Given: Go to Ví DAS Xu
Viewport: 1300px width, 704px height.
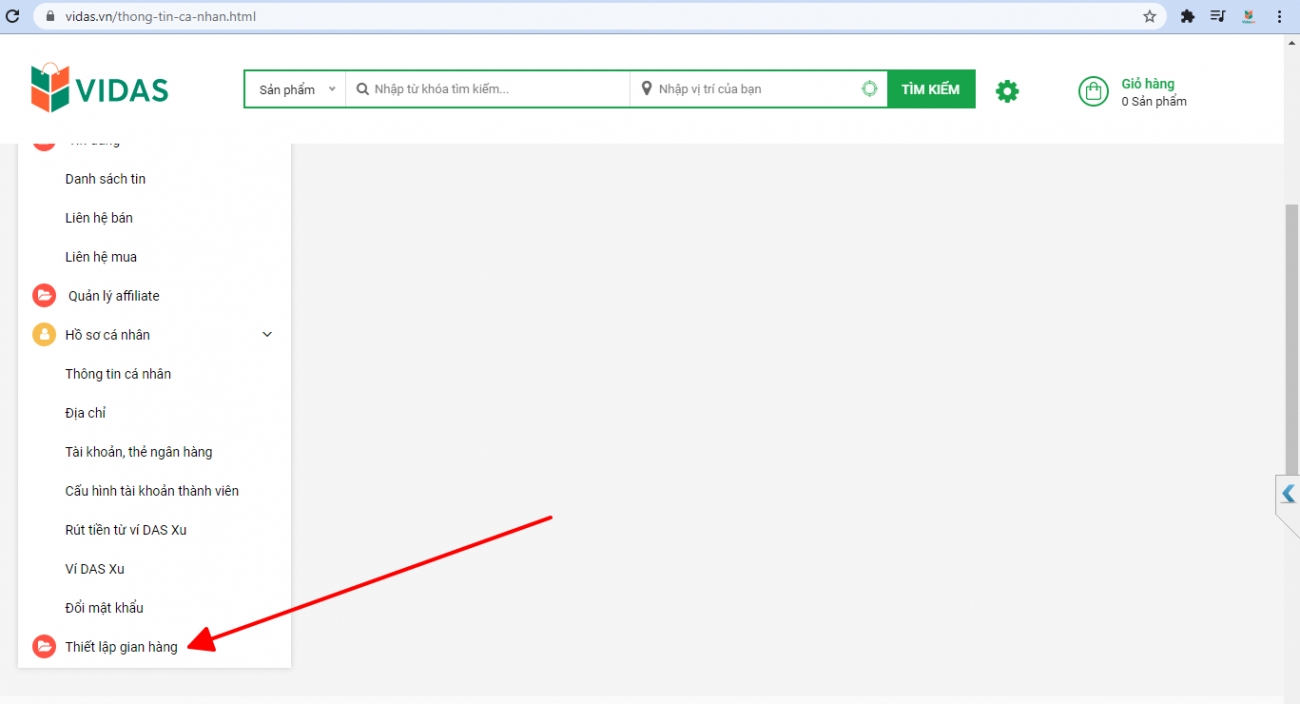Looking at the screenshot, I should click(x=95, y=569).
